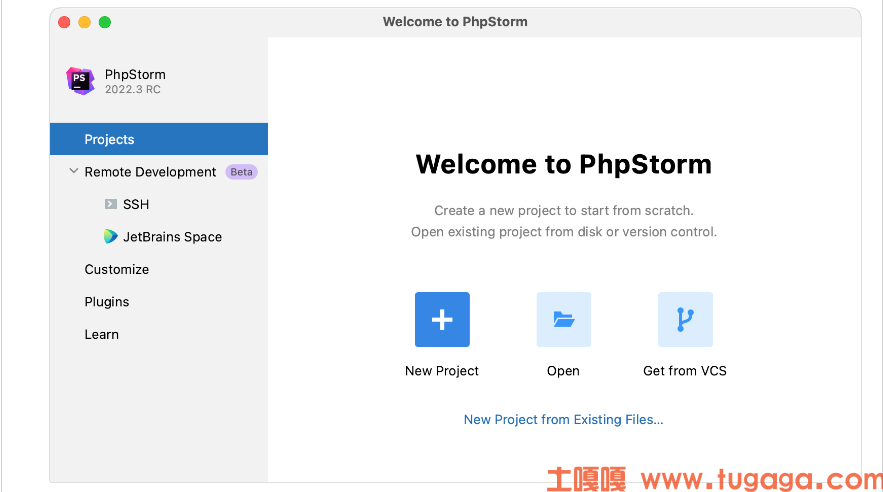Click the blue New Project plus icon
883x492 pixels.
442,319
